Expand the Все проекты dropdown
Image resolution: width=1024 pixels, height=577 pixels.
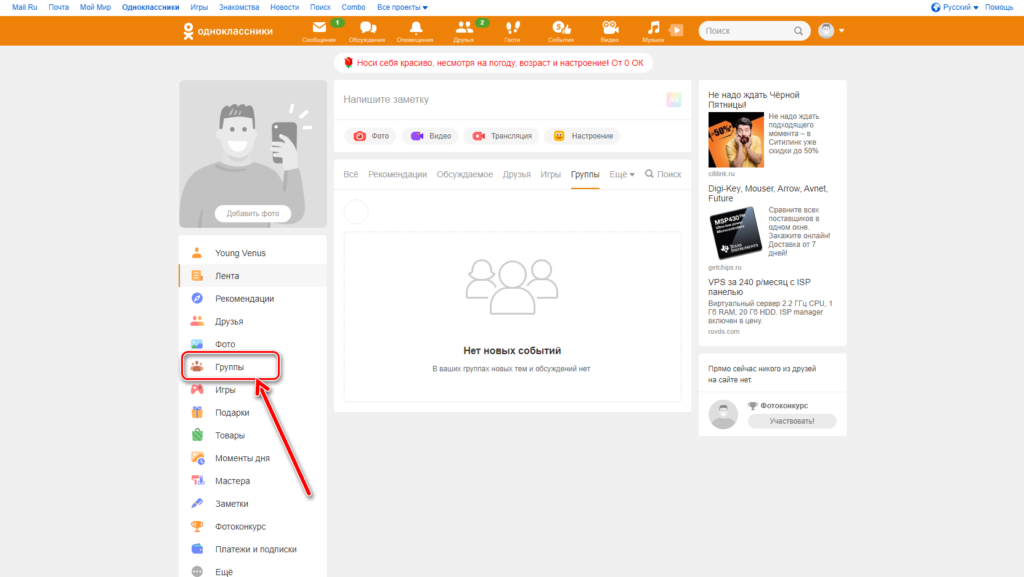(402, 7)
